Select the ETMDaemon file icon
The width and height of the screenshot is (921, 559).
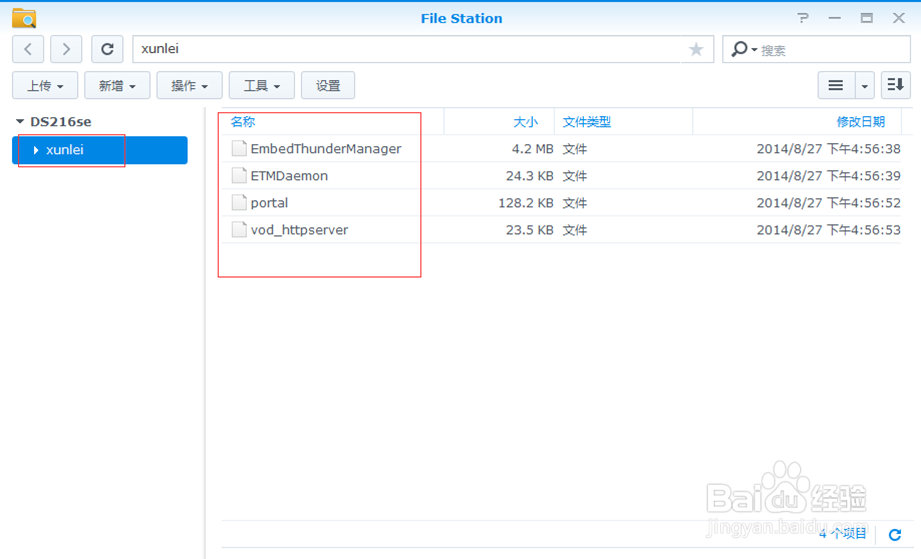coord(238,176)
